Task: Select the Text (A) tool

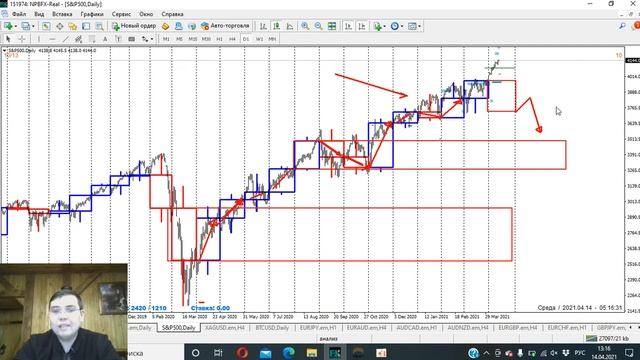Action: 105,39
